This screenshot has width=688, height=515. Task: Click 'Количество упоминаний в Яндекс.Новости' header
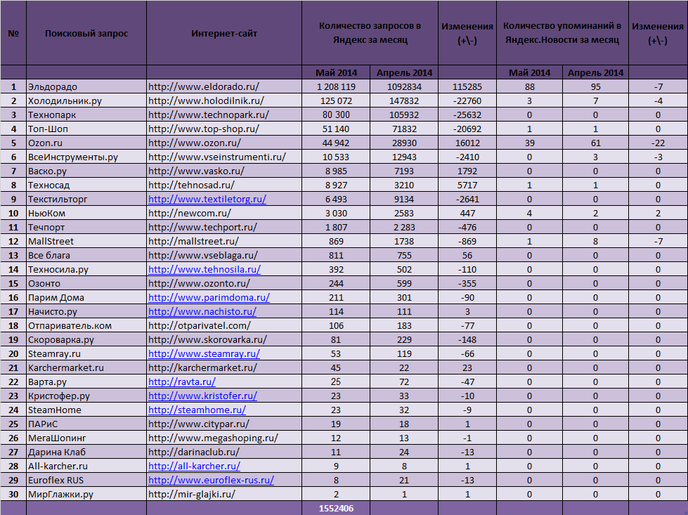coord(562,33)
